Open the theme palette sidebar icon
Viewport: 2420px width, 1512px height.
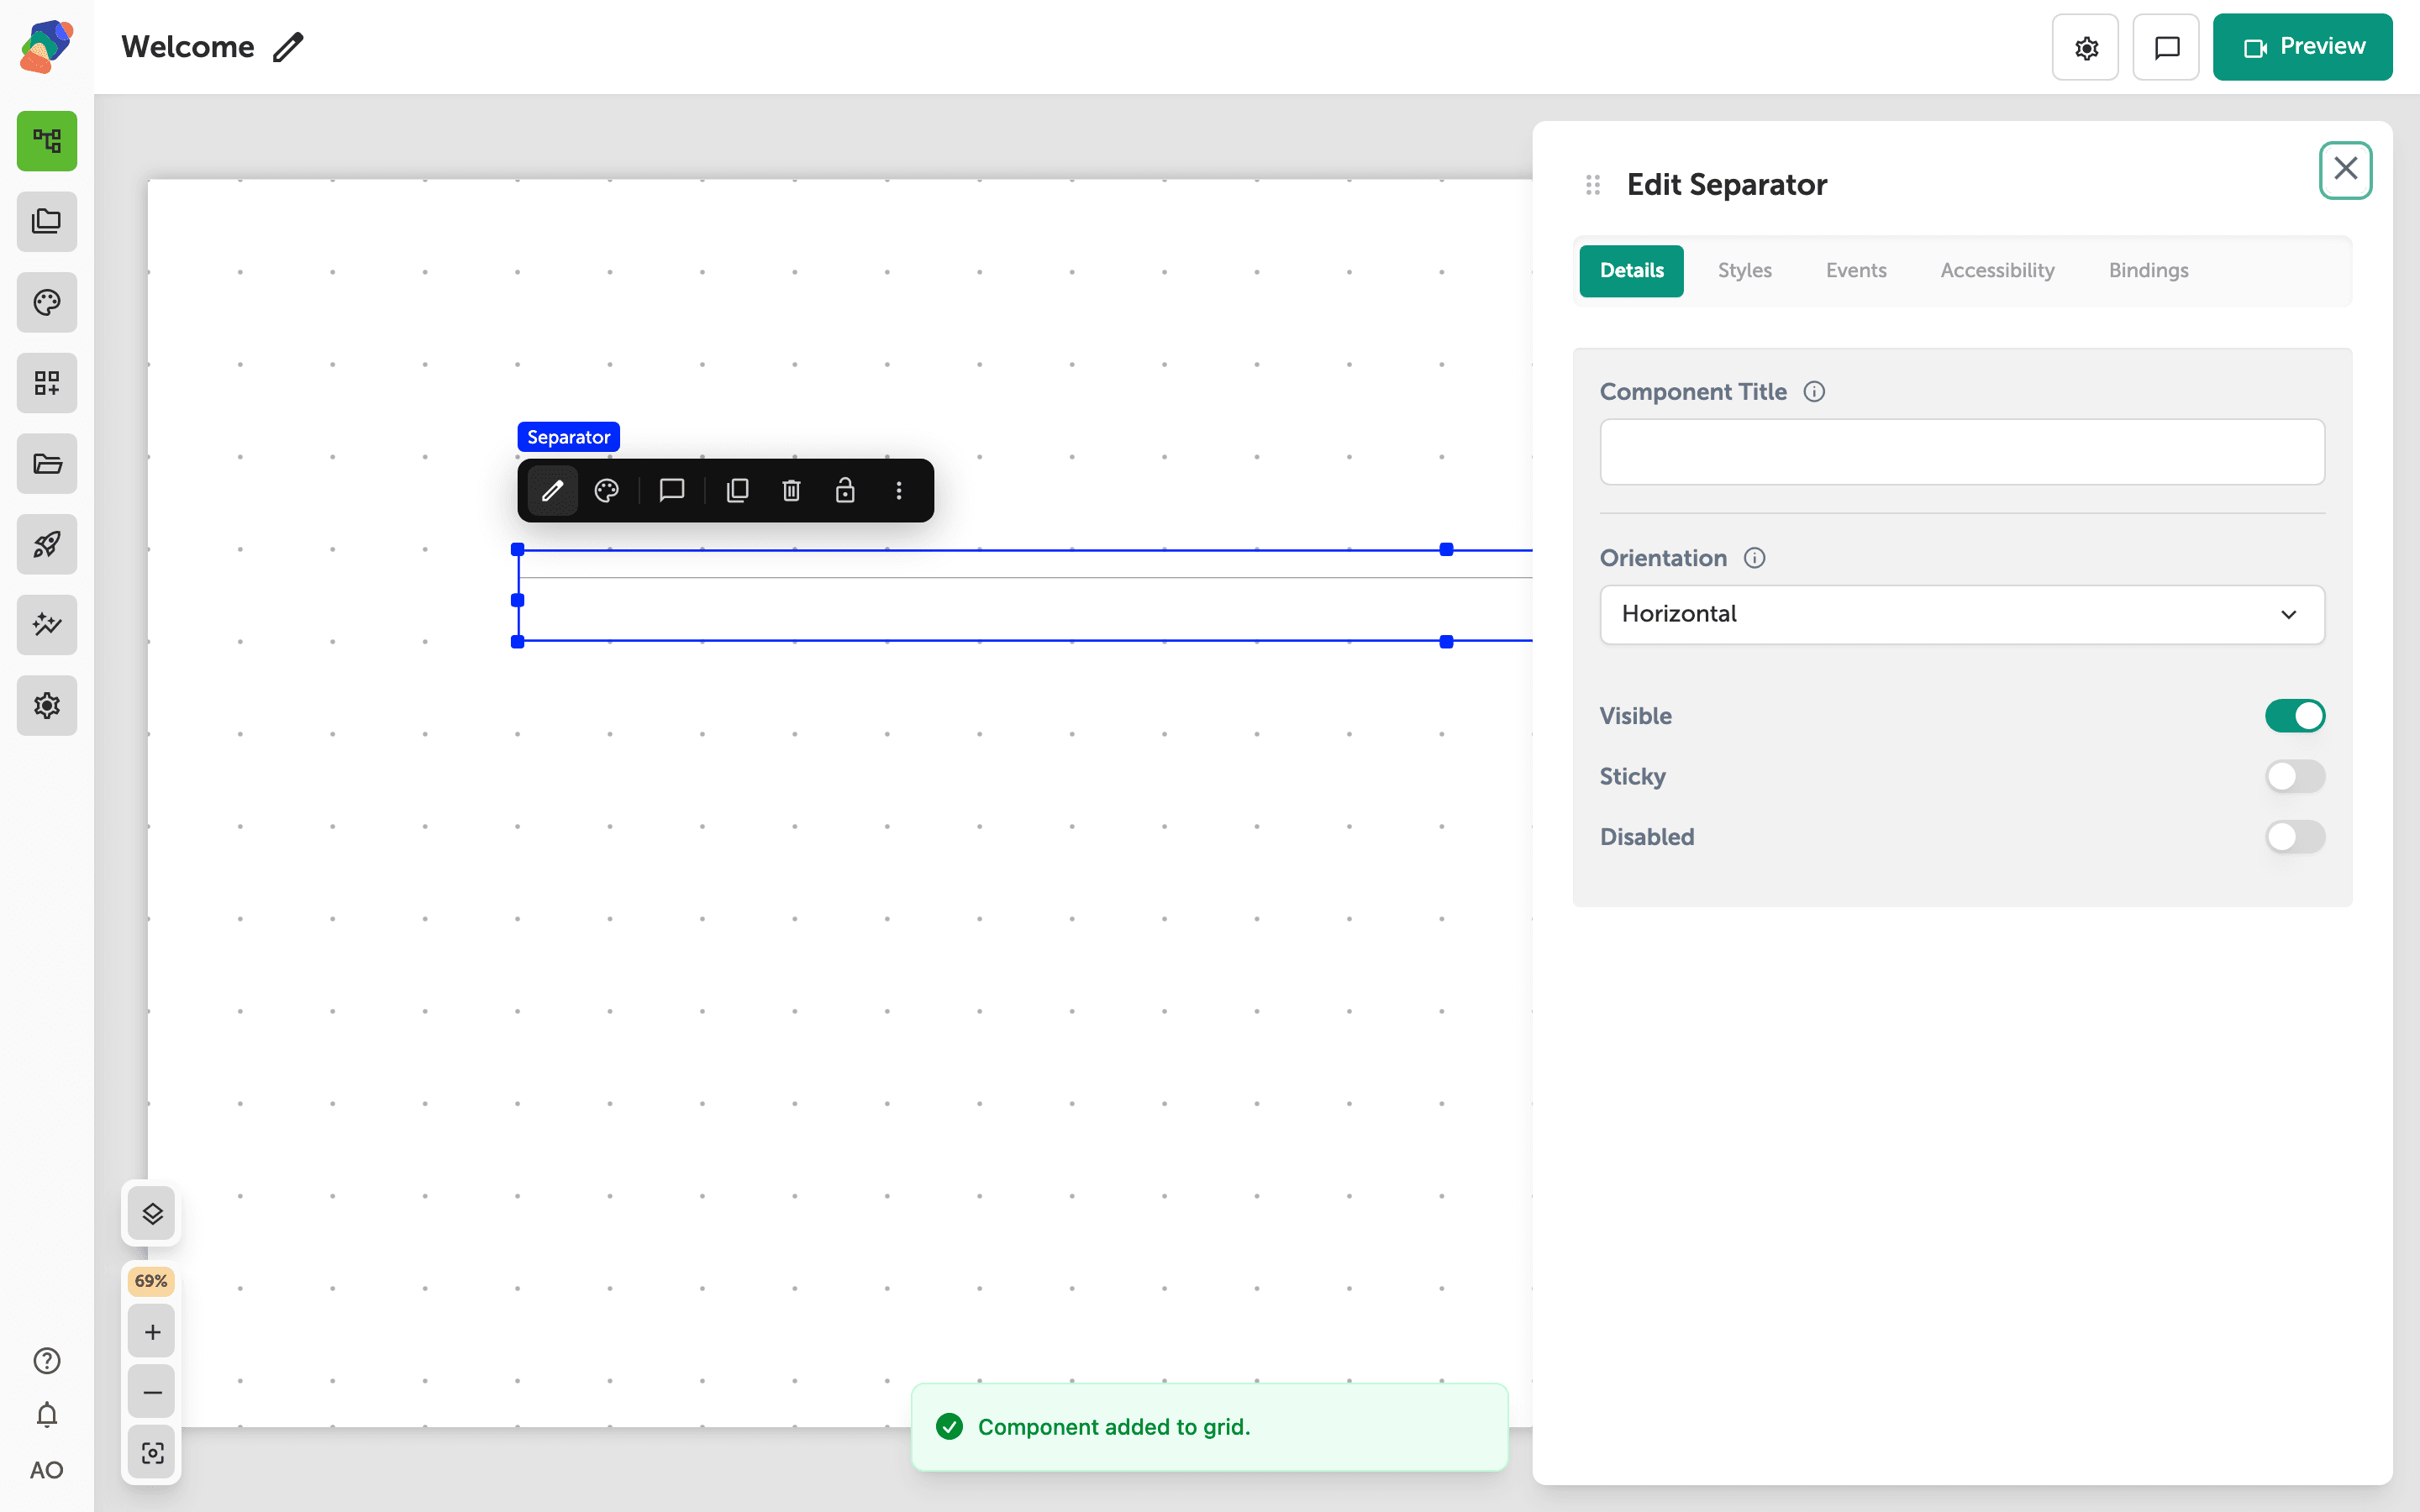pos(47,302)
